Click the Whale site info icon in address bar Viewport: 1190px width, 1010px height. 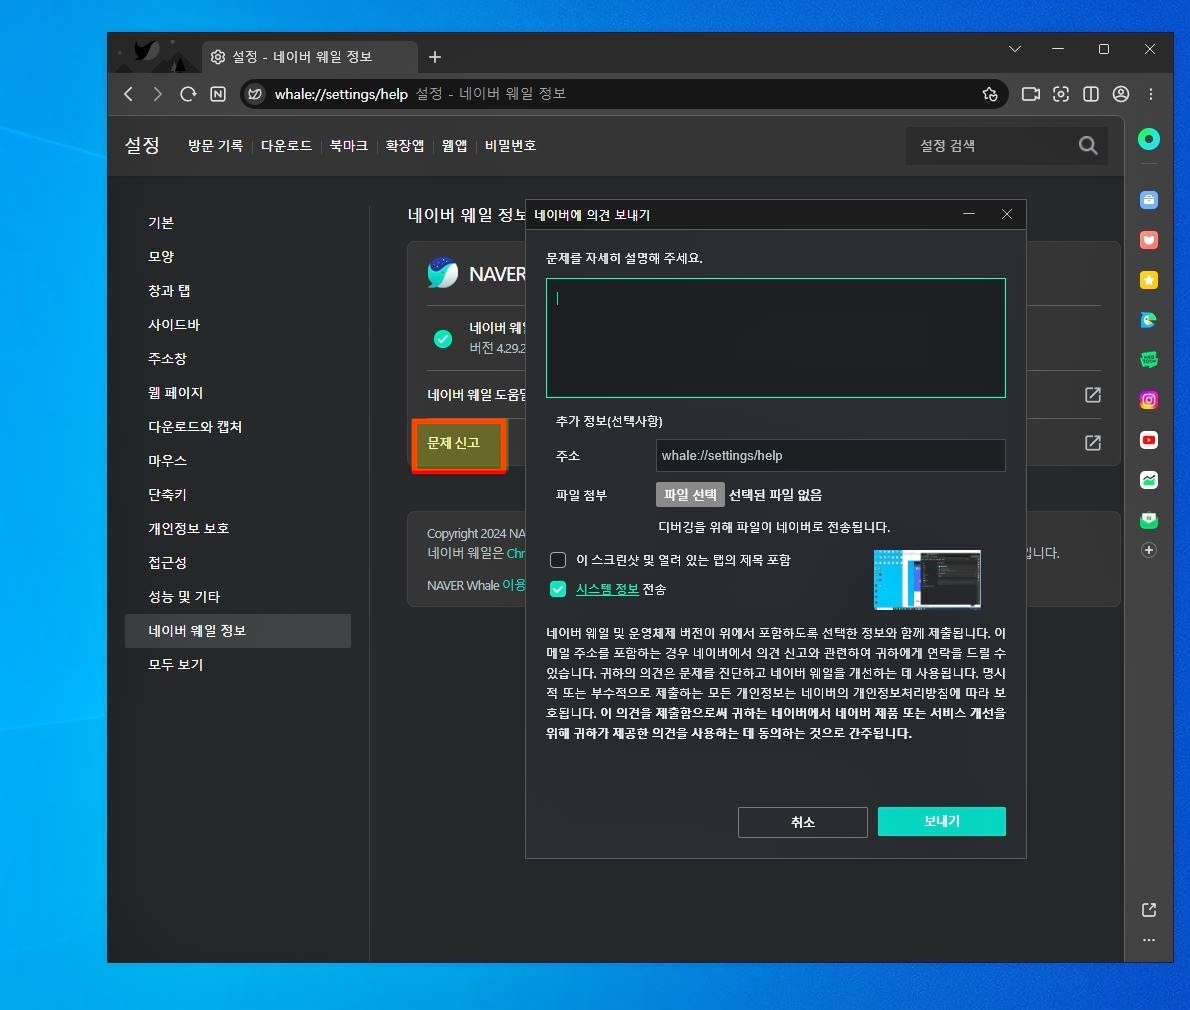pos(255,94)
